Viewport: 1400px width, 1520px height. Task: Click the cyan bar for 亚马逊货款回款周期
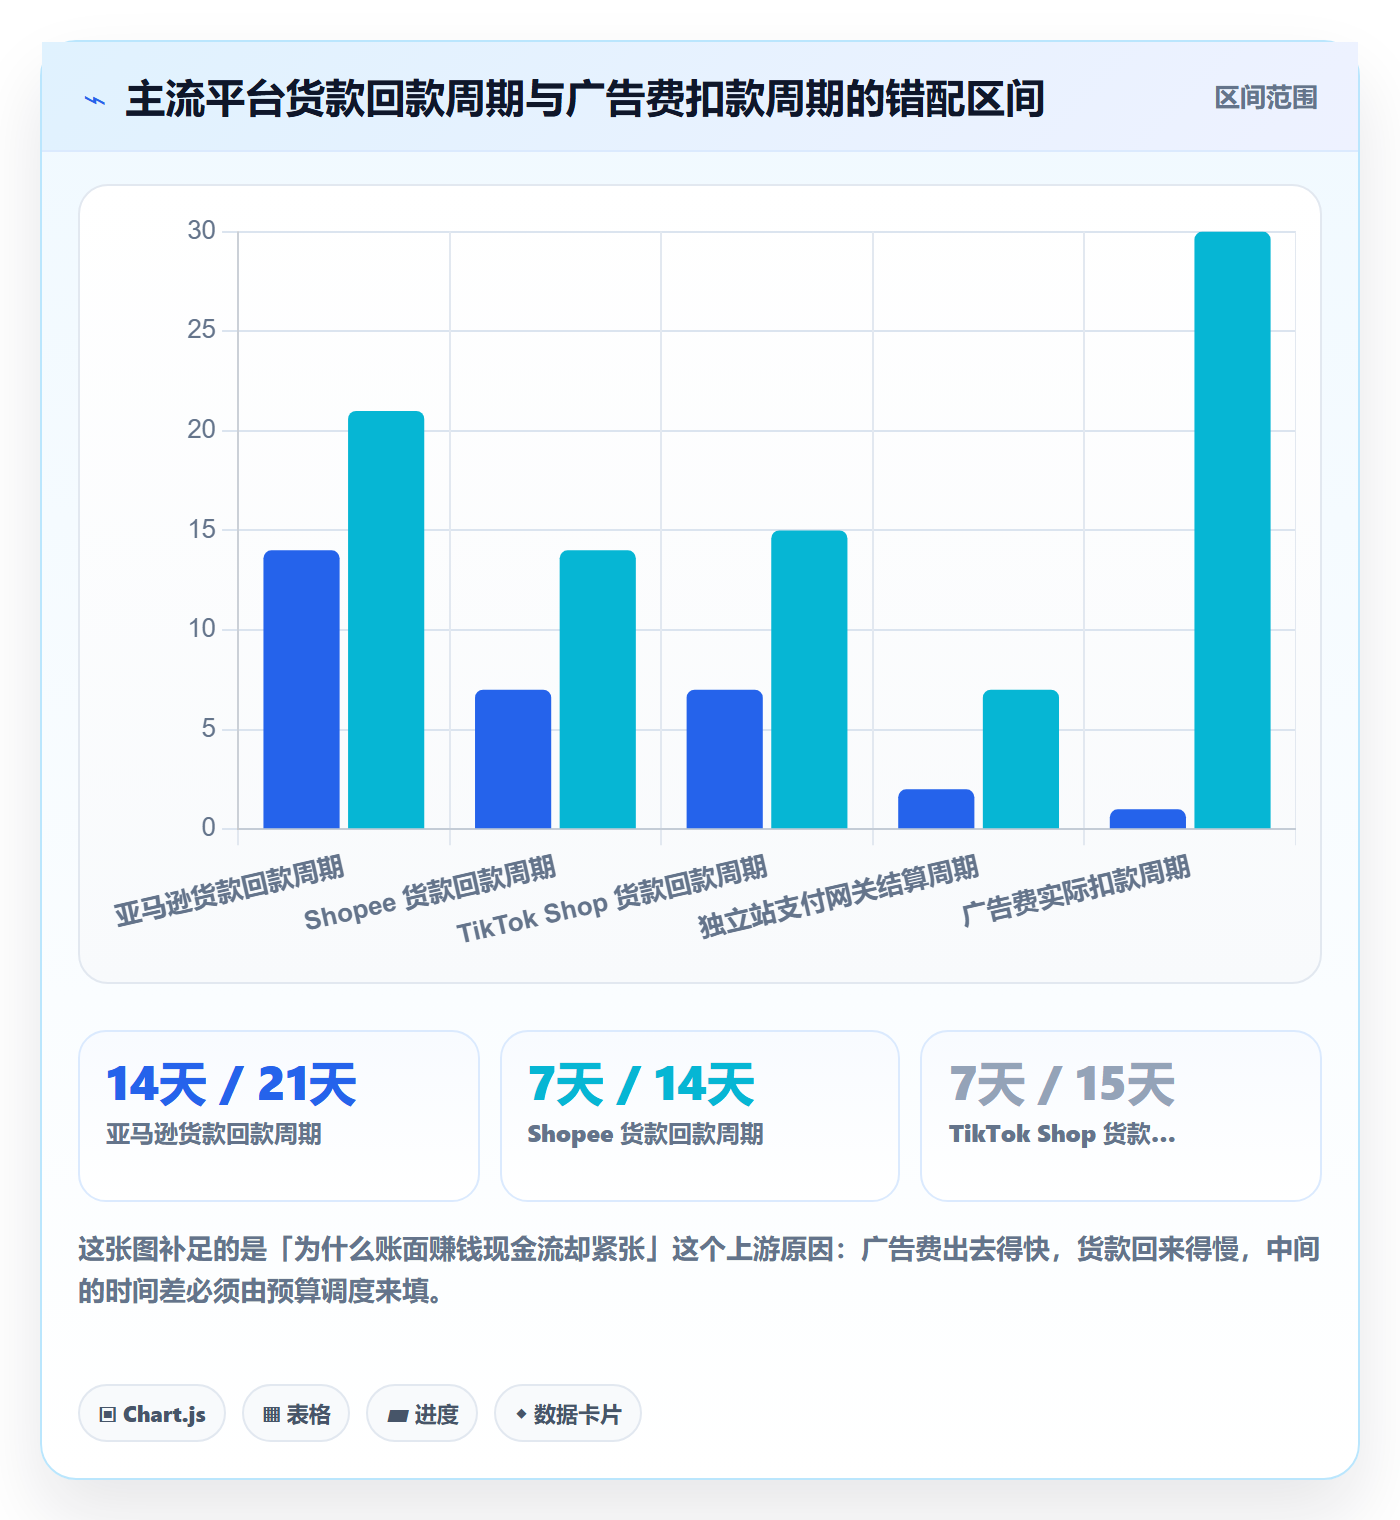386,620
